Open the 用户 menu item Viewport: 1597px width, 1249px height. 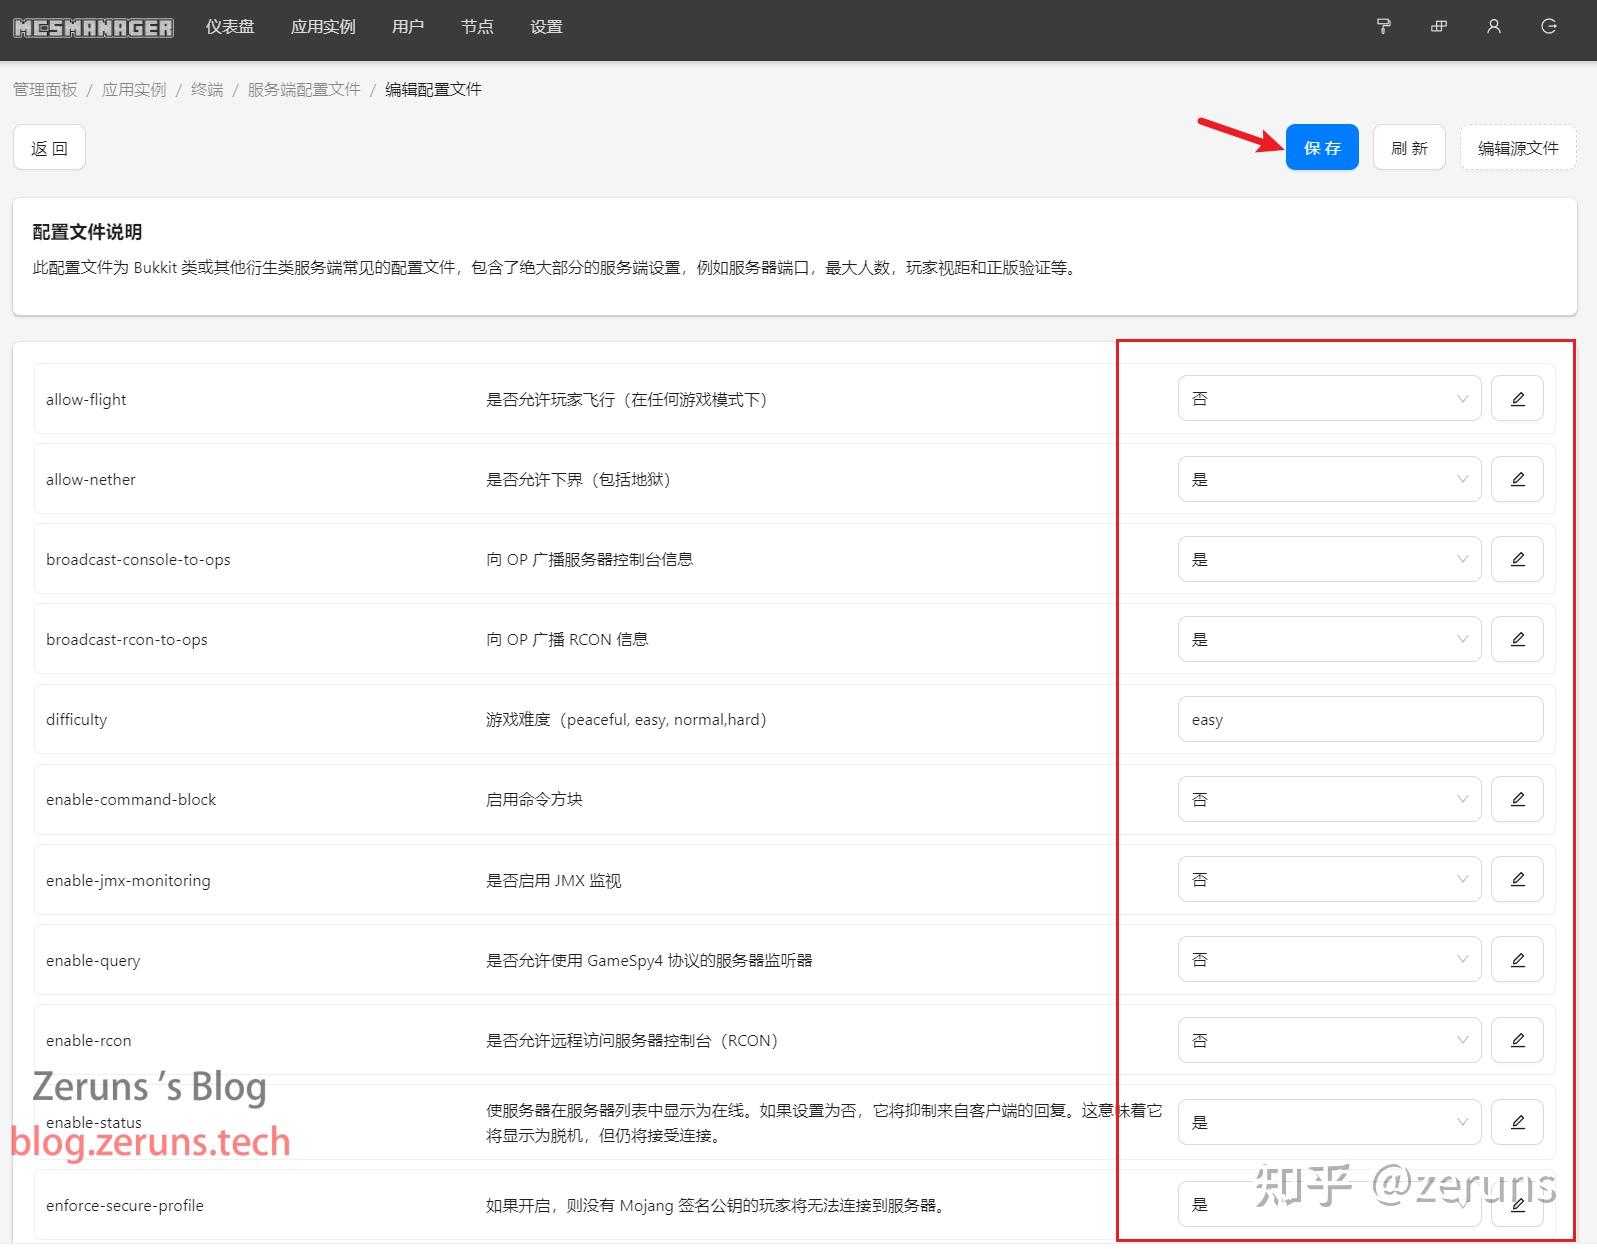[408, 27]
